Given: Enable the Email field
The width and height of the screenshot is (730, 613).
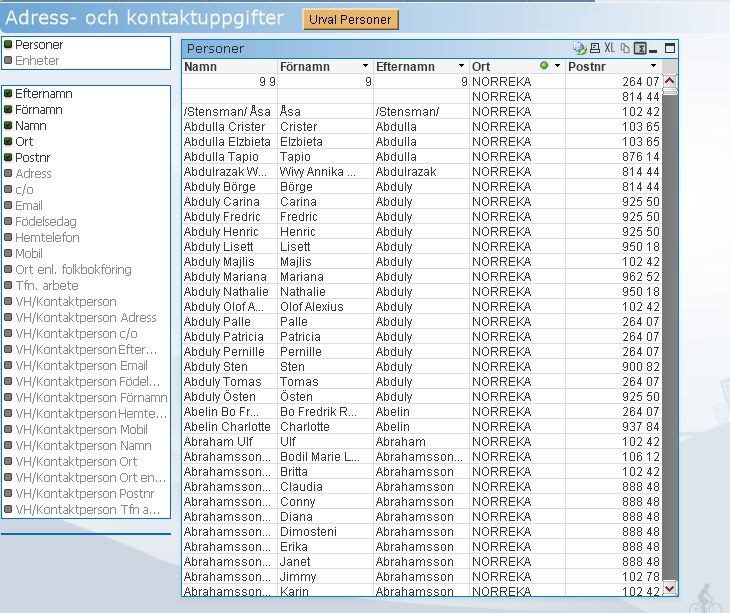Looking at the screenshot, I should point(23,205).
